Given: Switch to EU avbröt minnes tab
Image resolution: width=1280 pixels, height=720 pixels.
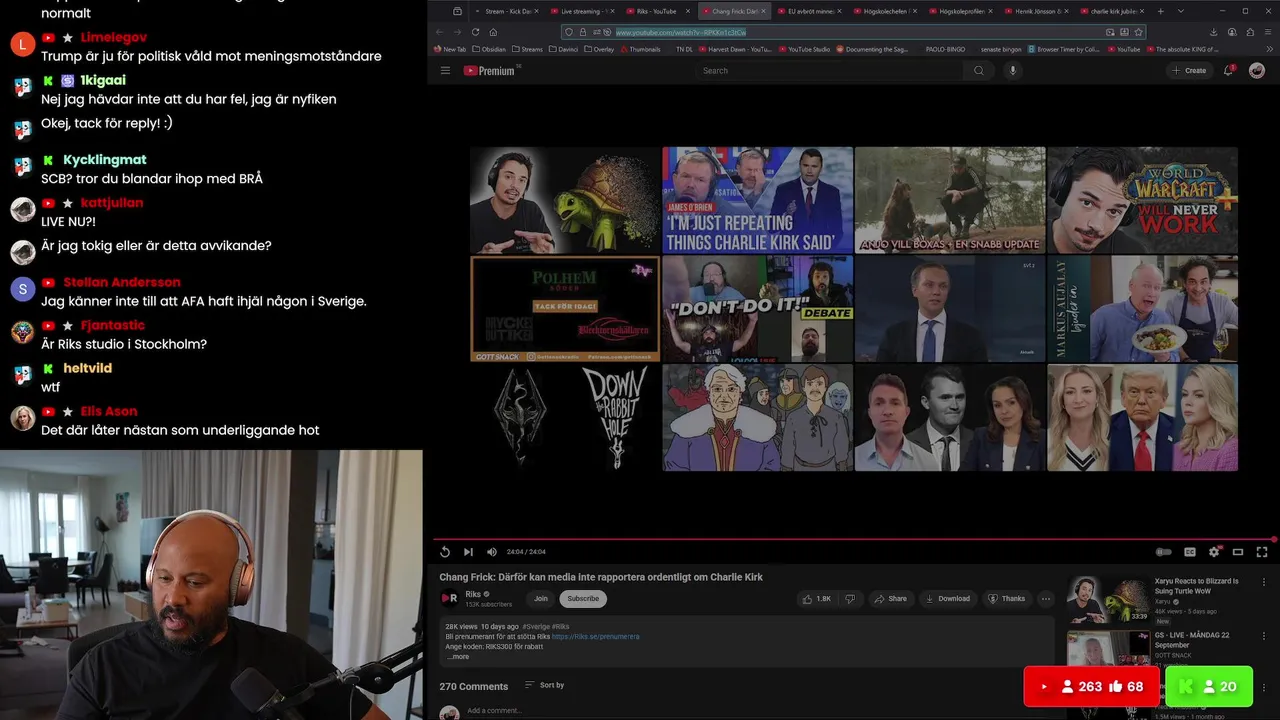Looking at the screenshot, I should [x=810, y=11].
